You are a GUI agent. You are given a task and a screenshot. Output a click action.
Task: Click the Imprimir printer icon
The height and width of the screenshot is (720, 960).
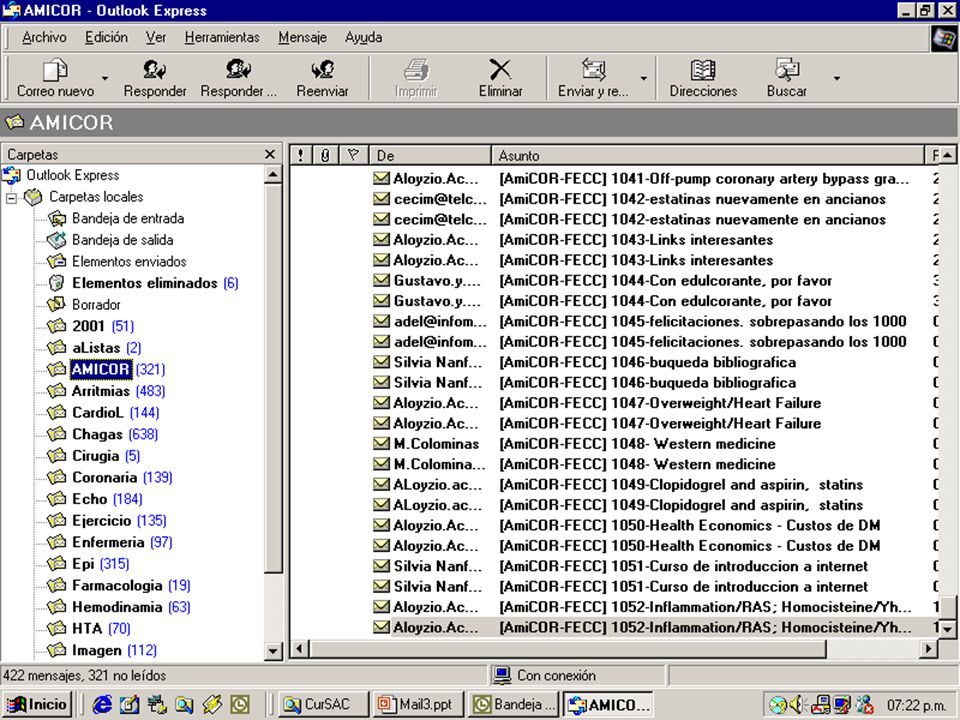coord(416,70)
